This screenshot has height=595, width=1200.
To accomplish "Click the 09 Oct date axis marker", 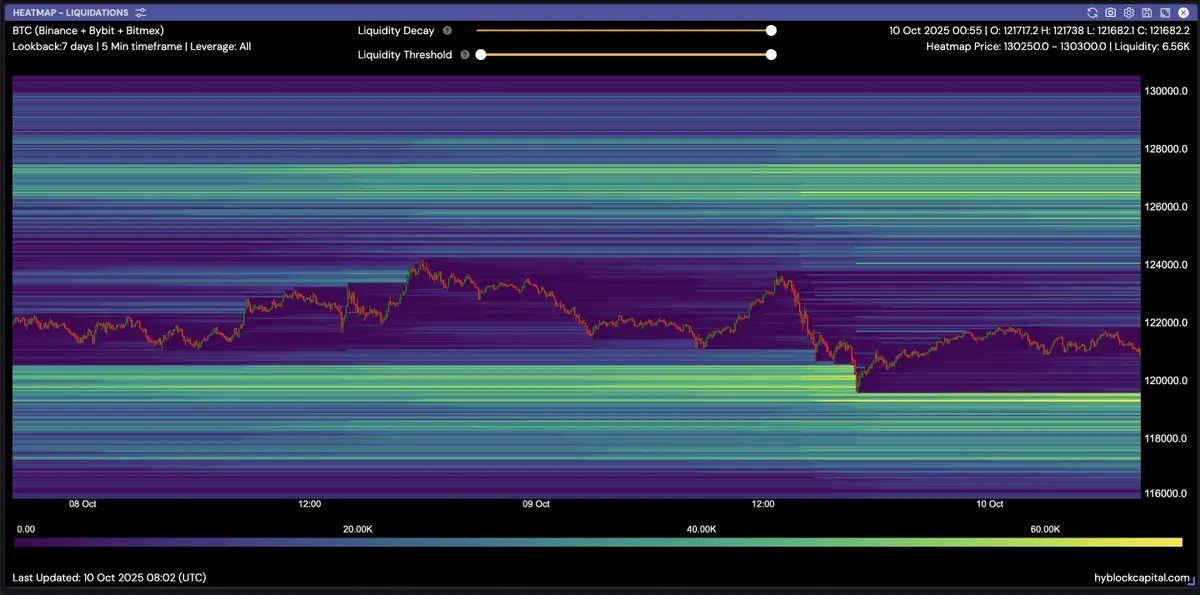I will [x=536, y=504].
